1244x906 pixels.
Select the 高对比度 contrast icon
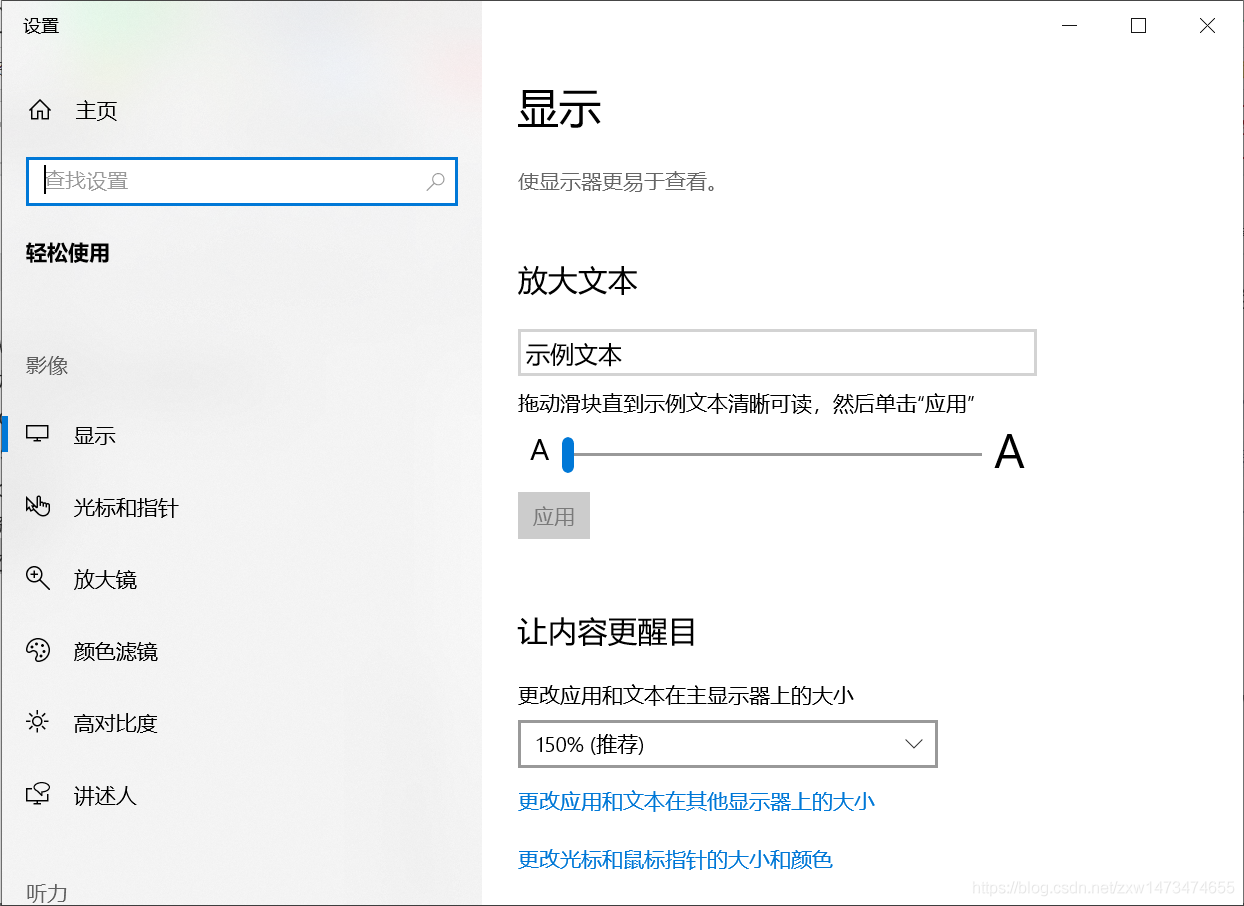coord(38,722)
